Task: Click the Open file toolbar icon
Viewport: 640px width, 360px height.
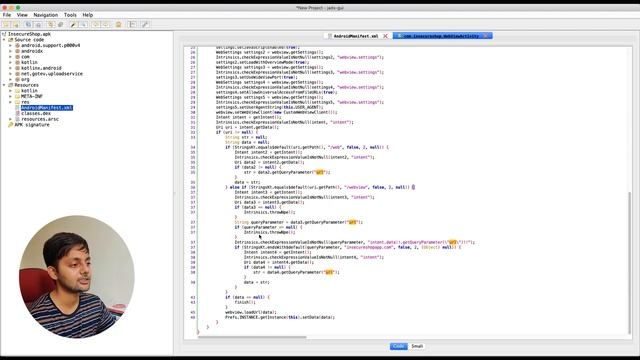Action: (x=7, y=24)
